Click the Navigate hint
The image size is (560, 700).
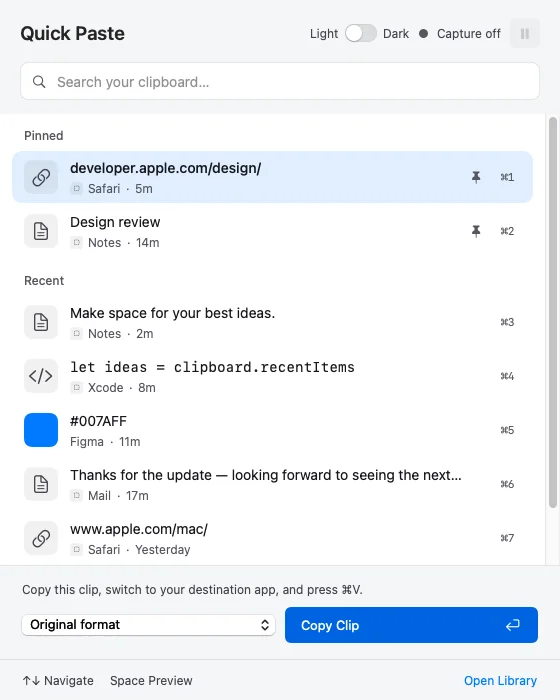tap(58, 680)
